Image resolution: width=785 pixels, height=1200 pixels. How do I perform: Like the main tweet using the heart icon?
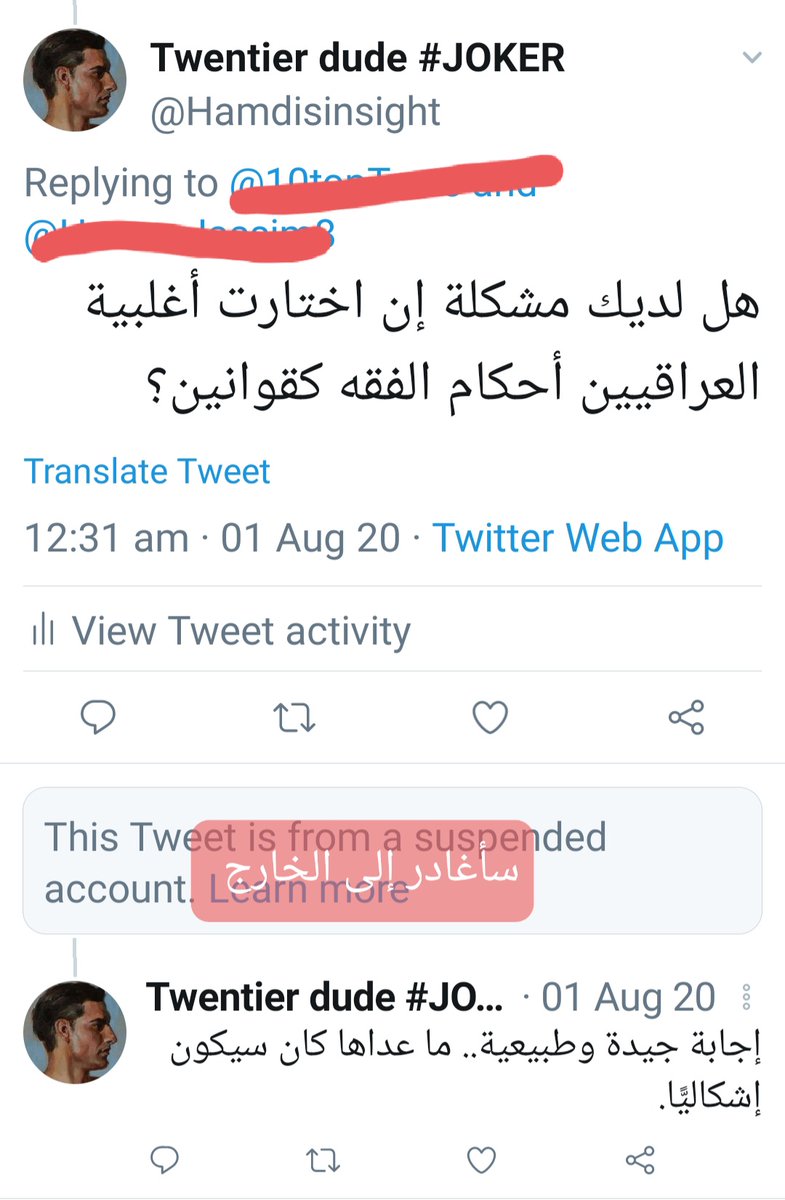[490, 717]
